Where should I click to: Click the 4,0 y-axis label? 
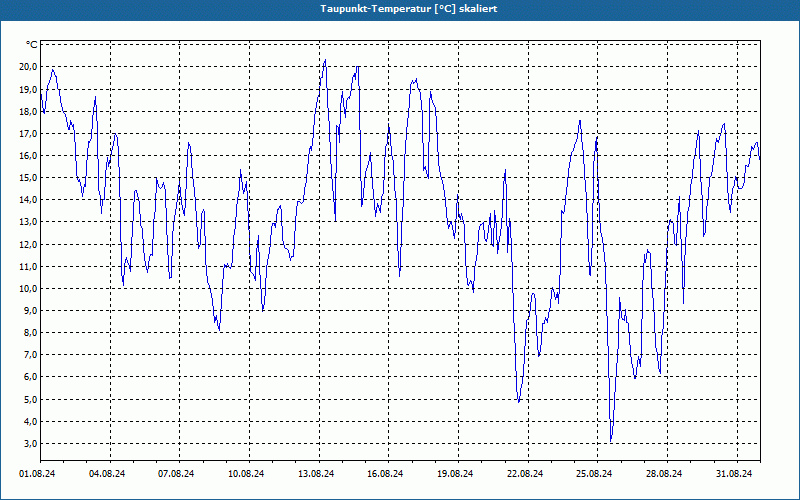pos(30,421)
